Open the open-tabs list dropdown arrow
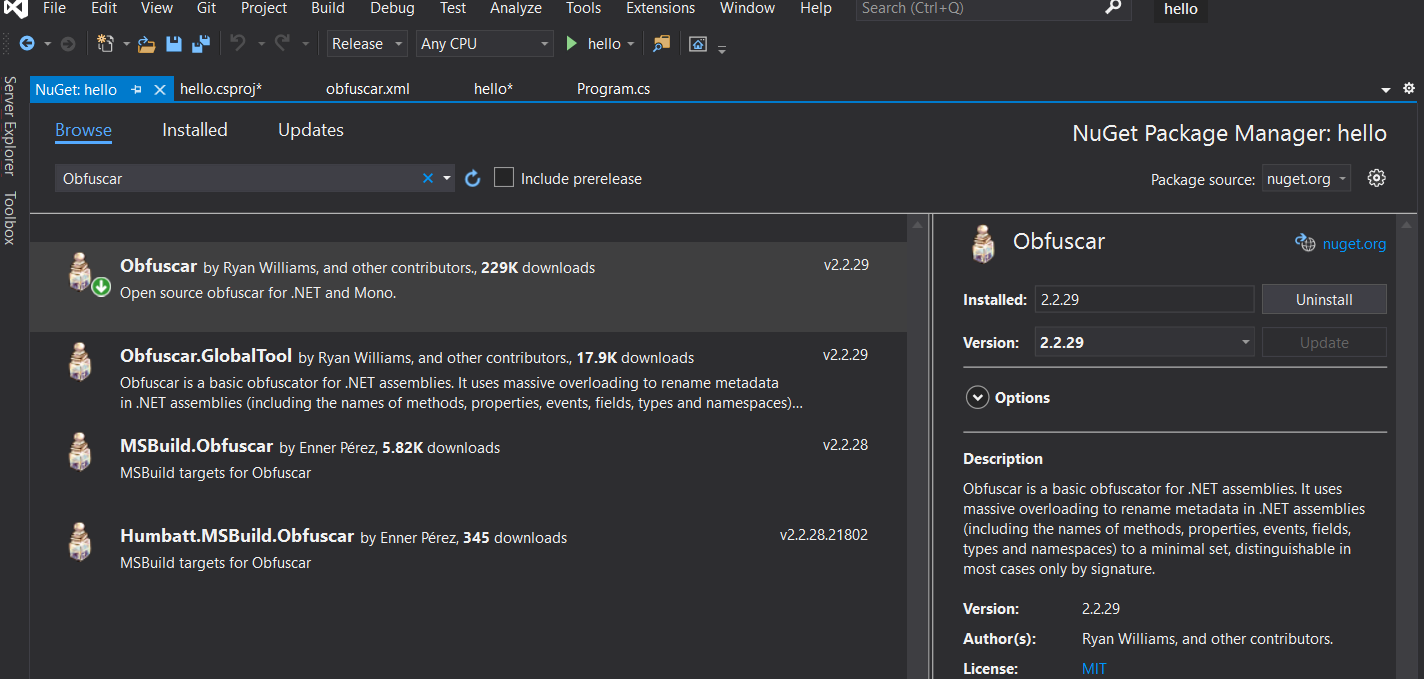 (x=1386, y=90)
